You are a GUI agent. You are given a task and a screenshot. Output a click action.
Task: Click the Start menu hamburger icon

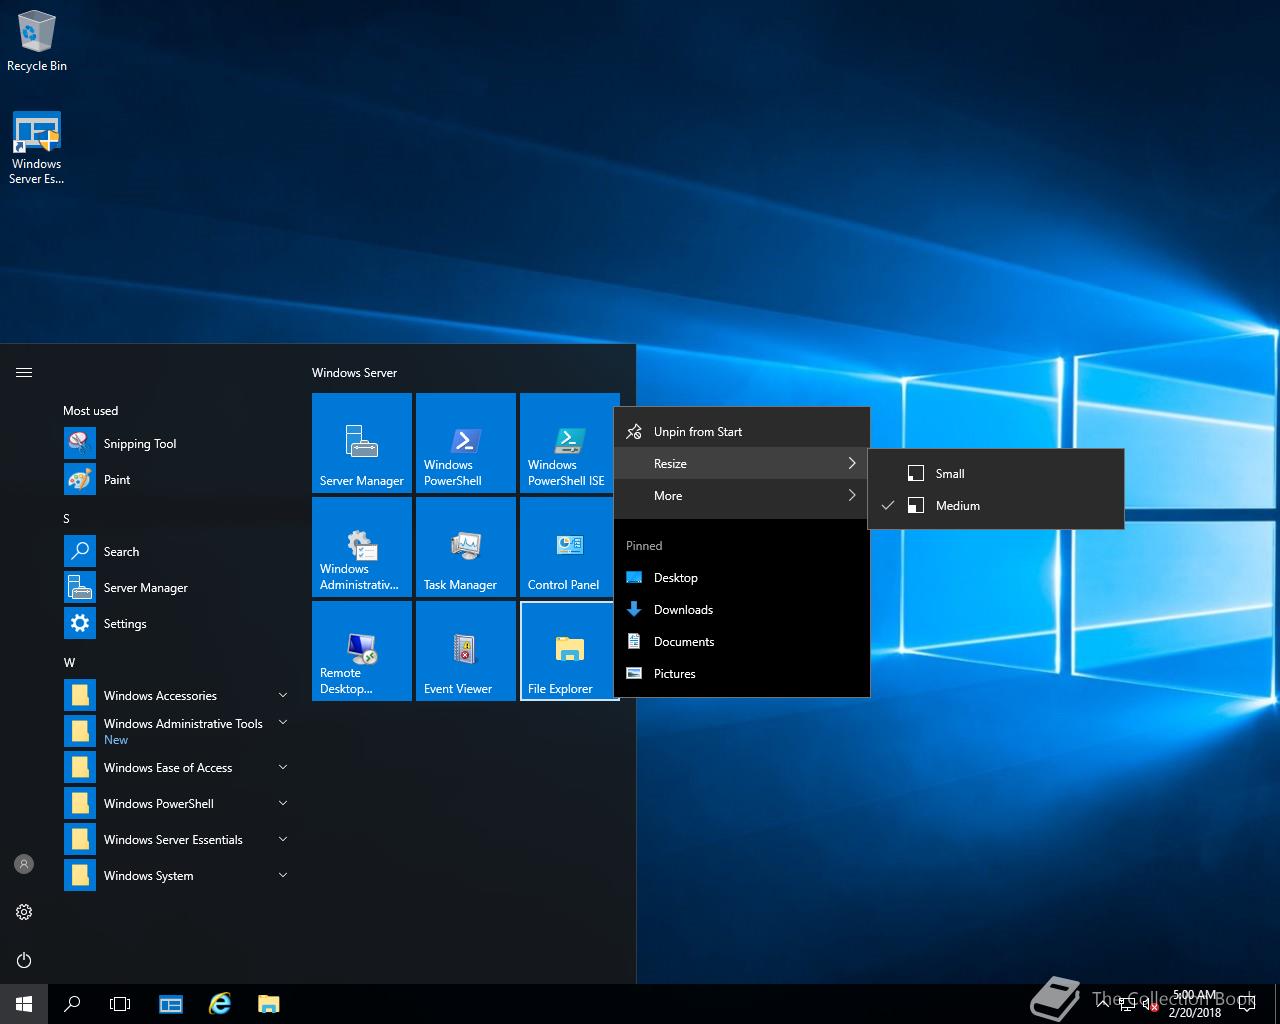(x=24, y=372)
